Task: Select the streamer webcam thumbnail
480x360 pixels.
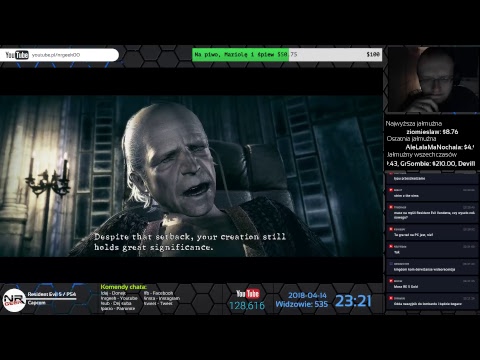Action: 433,79
